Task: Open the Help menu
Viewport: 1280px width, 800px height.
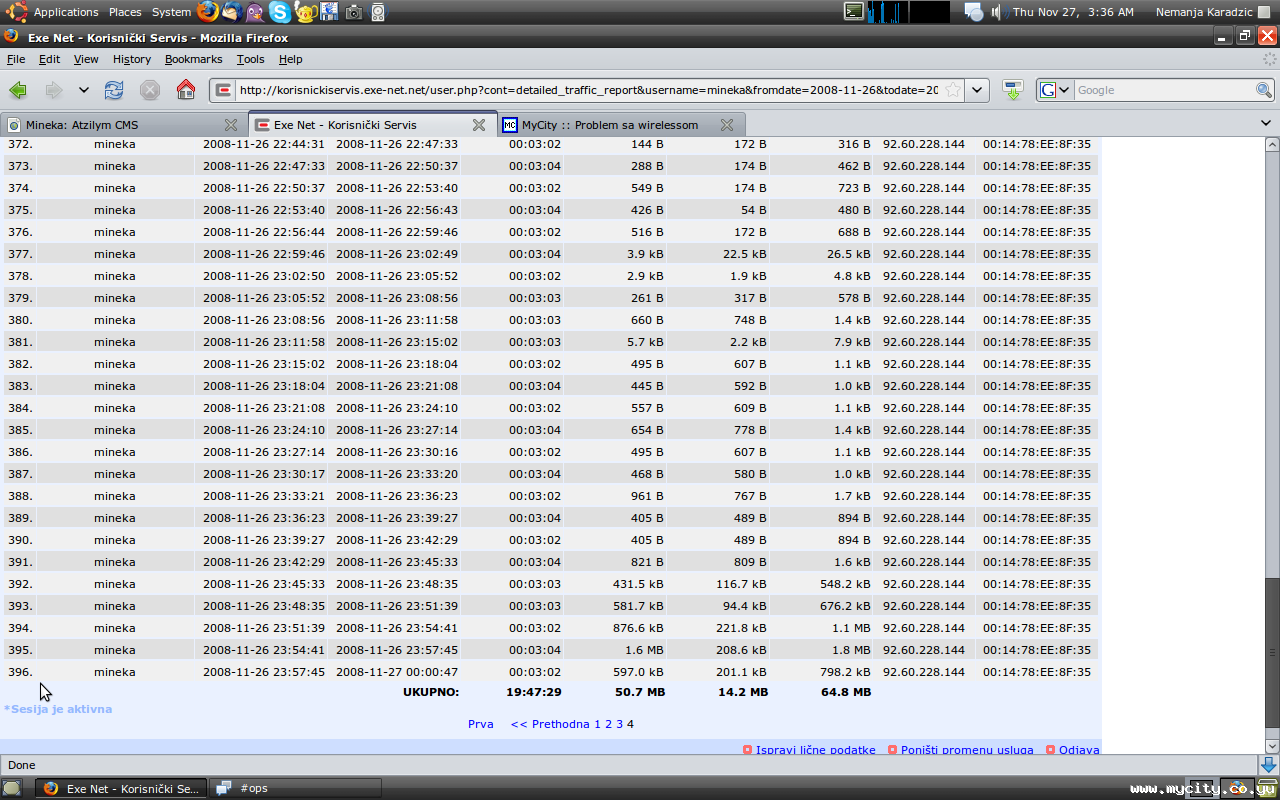Action: [290, 59]
